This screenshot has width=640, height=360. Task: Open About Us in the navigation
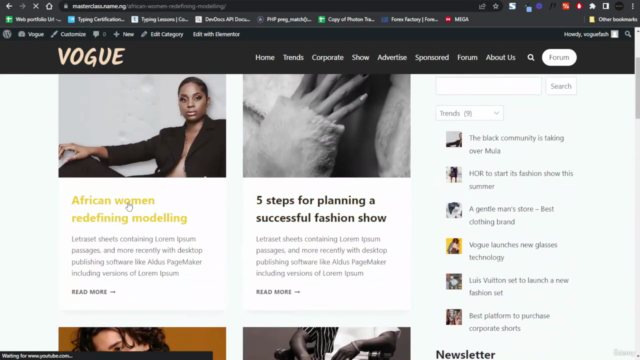(x=500, y=58)
